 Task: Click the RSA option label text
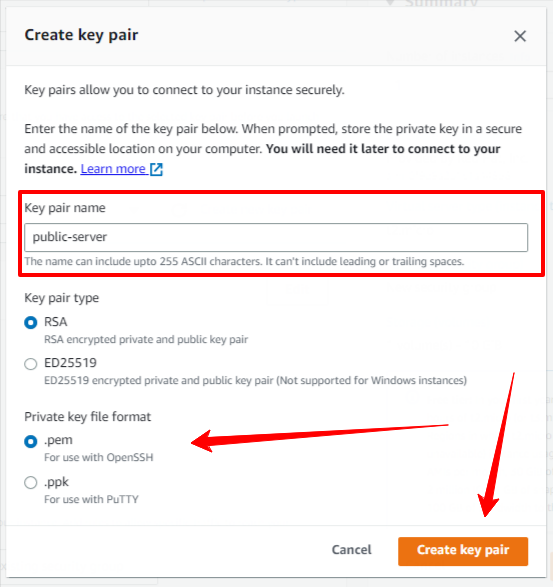[x=56, y=322]
